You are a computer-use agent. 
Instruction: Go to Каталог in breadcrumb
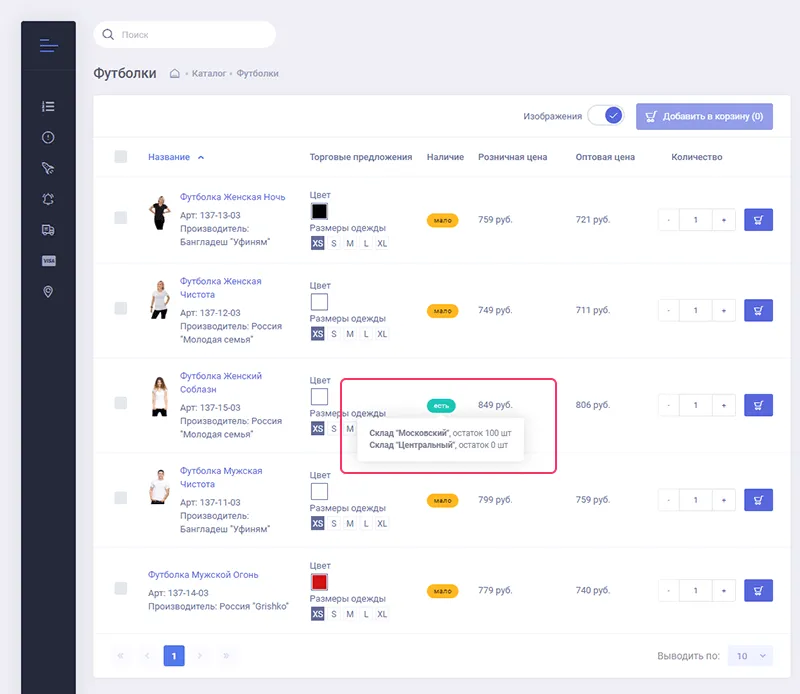[x=209, y=74]
